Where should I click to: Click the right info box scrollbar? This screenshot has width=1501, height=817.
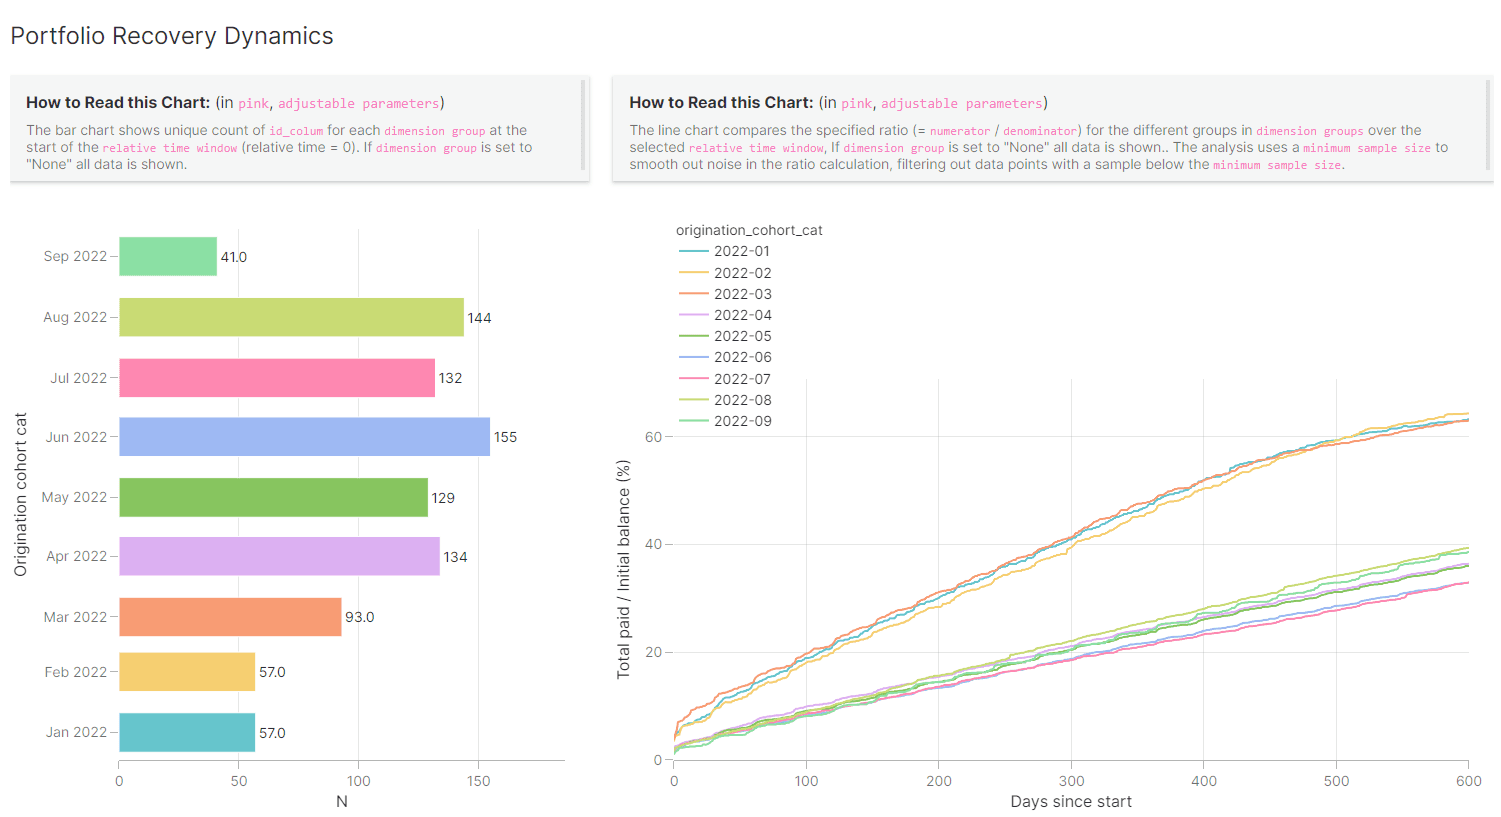(x=1488, y=125)
